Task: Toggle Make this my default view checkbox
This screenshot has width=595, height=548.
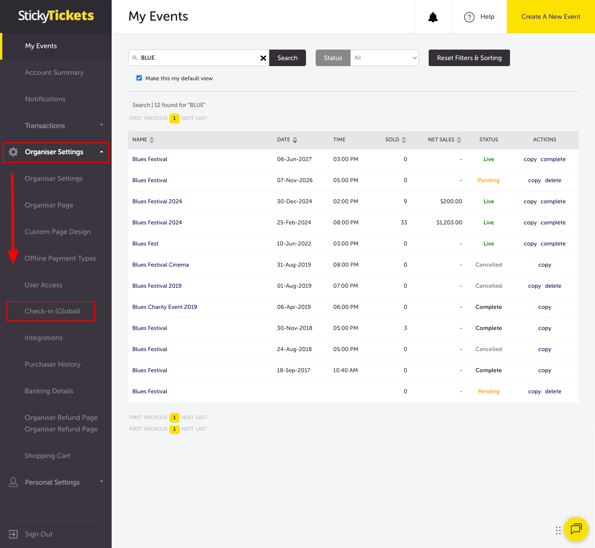Action: coord(139,78)
